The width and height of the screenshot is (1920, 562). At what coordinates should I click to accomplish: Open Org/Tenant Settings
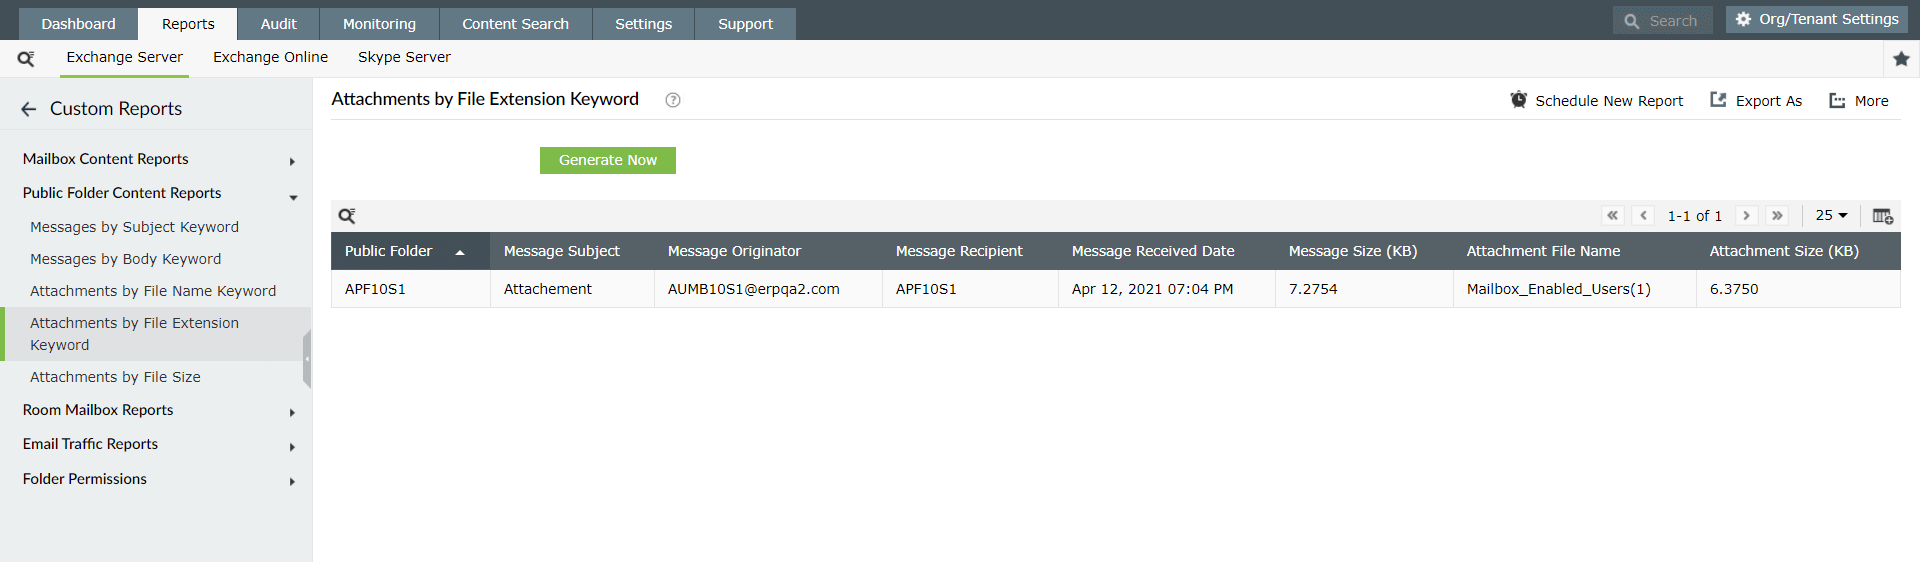coord(1817,19)
